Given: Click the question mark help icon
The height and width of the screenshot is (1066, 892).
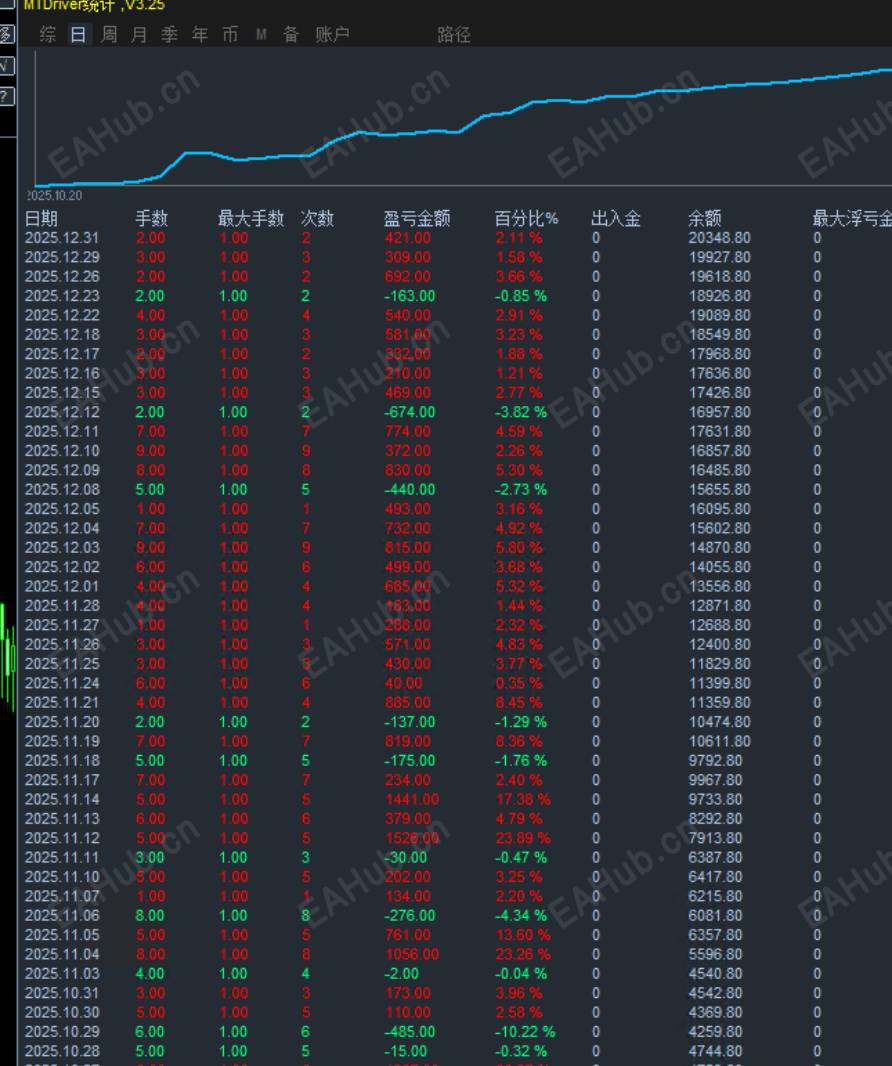Looking at the screenshot, I should point(5,96).
